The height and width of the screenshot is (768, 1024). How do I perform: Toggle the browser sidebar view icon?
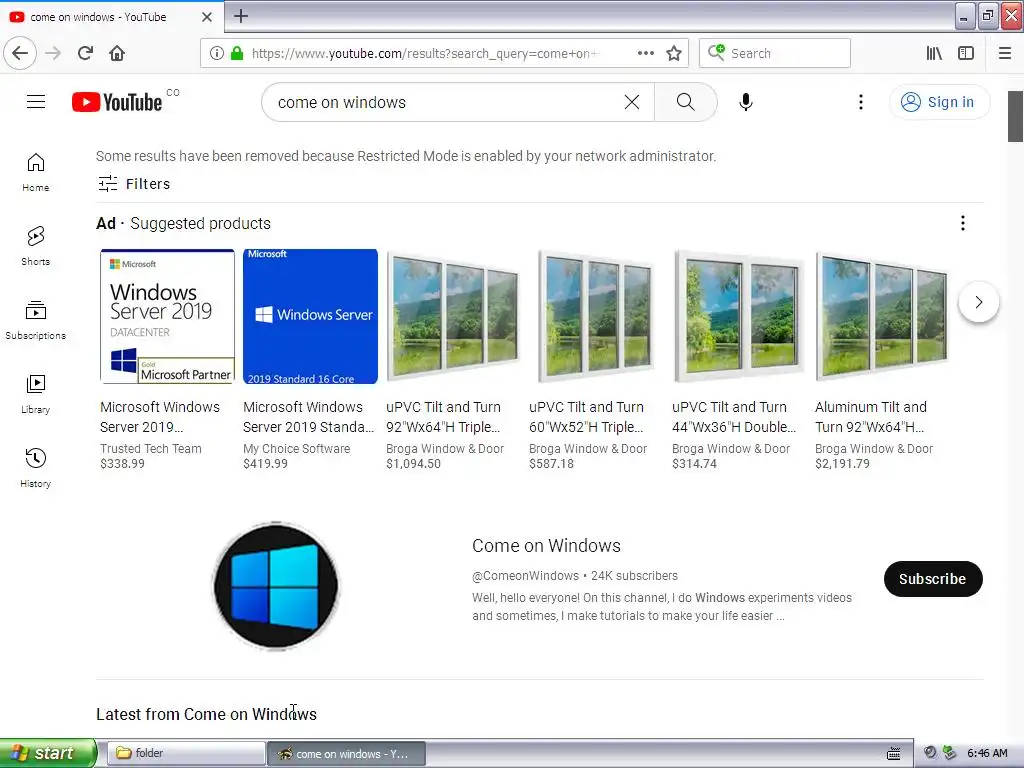(x=966, y=53)
